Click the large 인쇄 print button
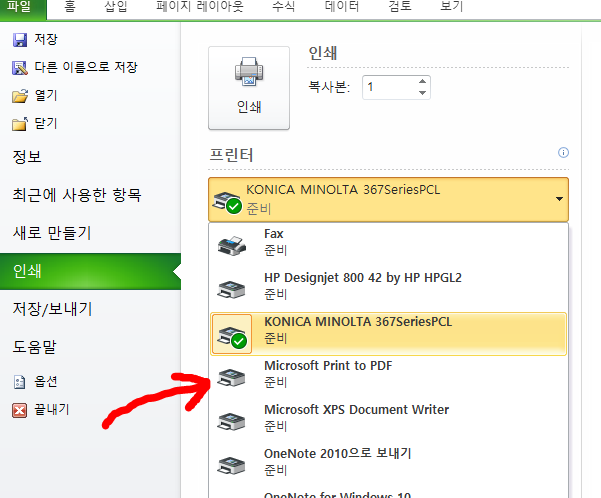Image resolution: width=601 pixels, height=498 pixels. click(x=249, y=88)
